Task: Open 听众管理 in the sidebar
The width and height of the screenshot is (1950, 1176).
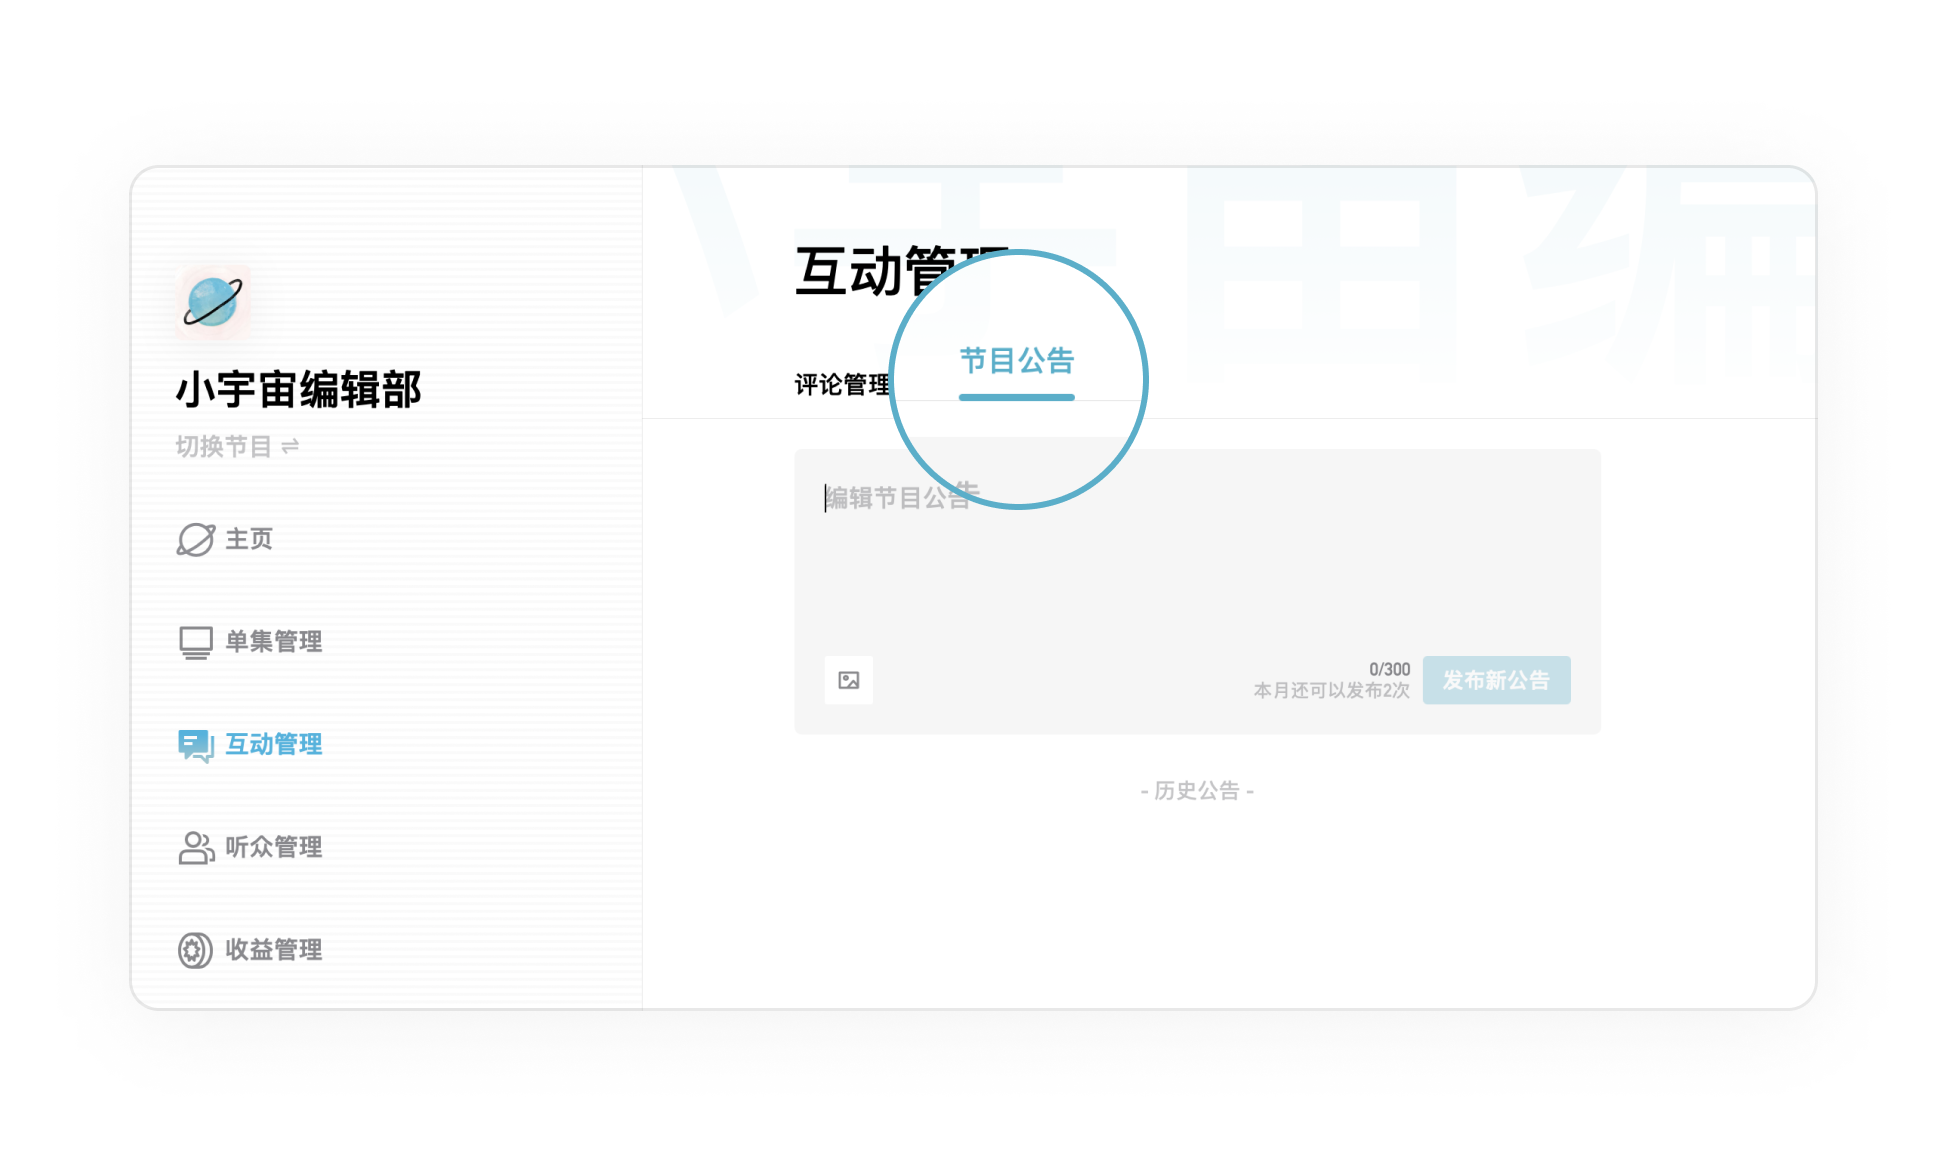Action: 273,848
